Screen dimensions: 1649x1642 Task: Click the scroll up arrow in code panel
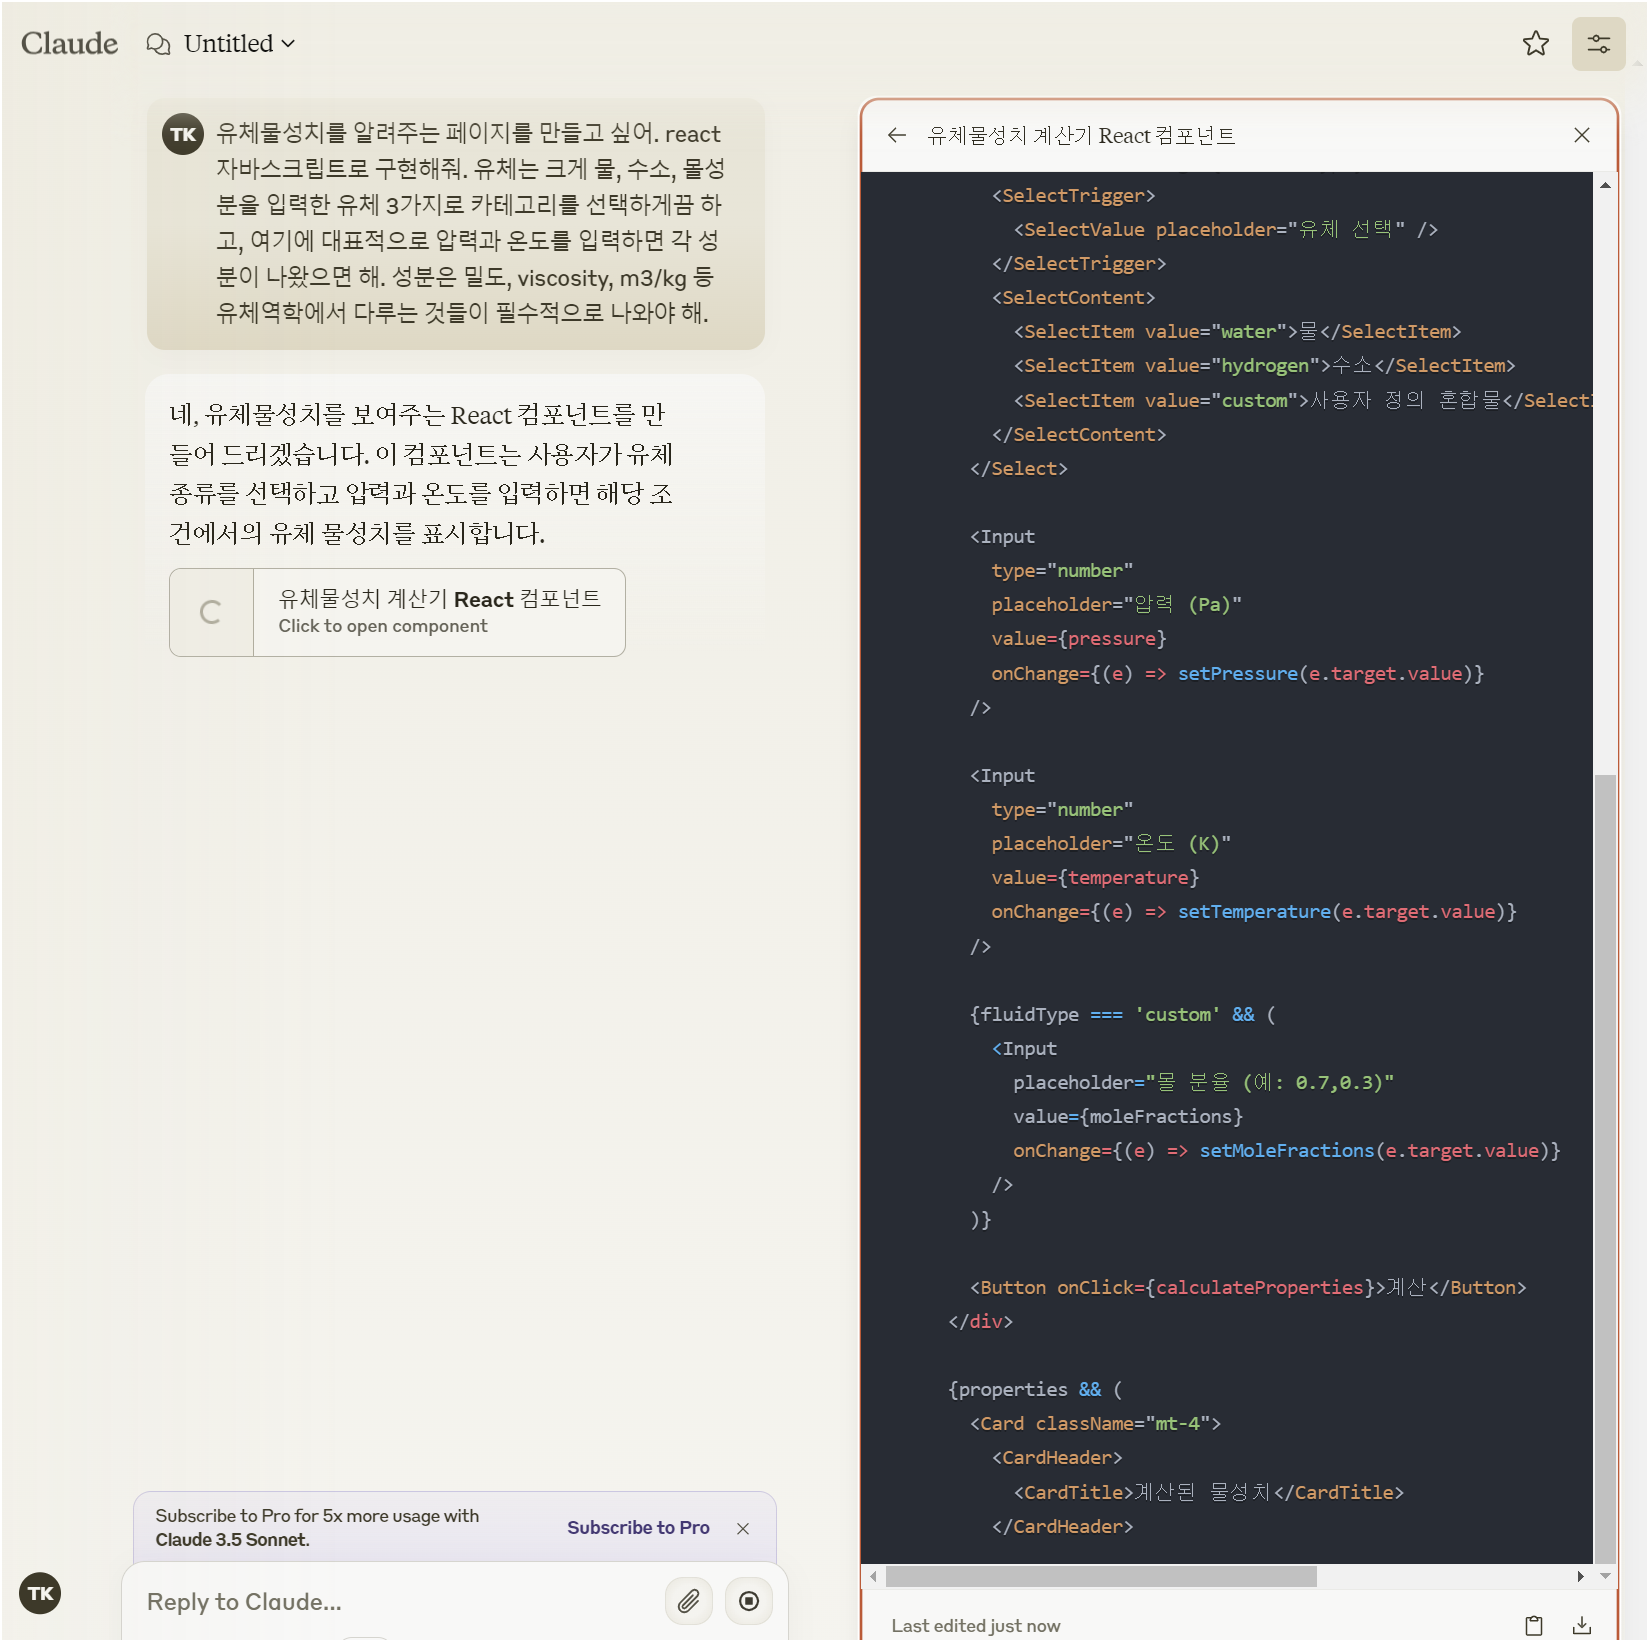(1604, 185)
